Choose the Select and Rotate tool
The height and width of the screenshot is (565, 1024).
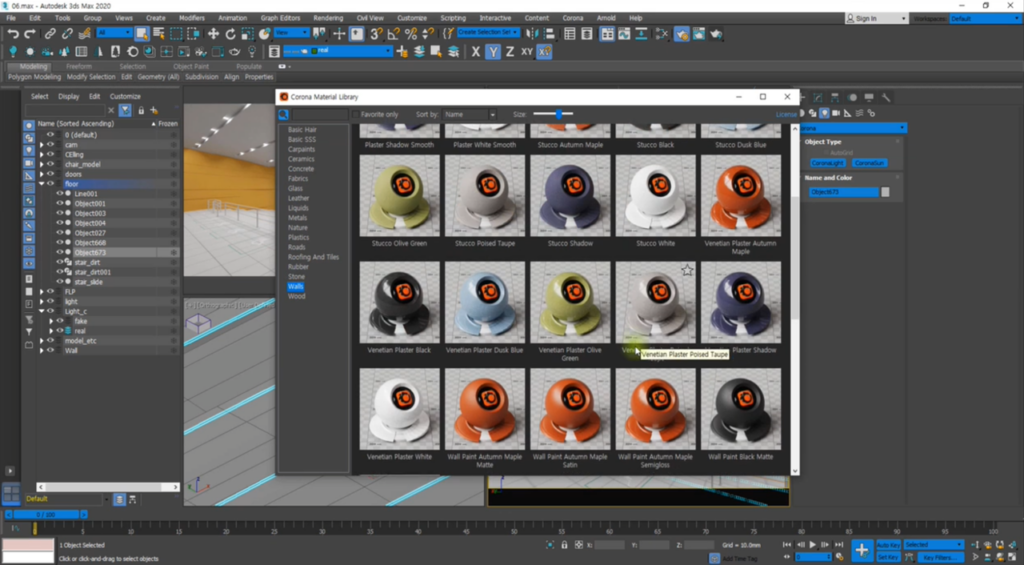[231, 34]
